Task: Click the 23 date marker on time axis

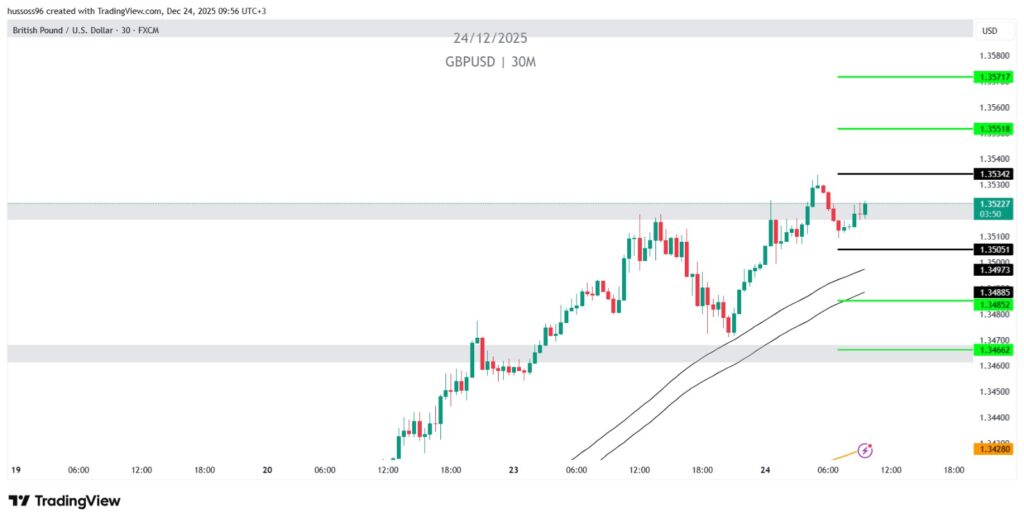Action: tap(513, 469)
